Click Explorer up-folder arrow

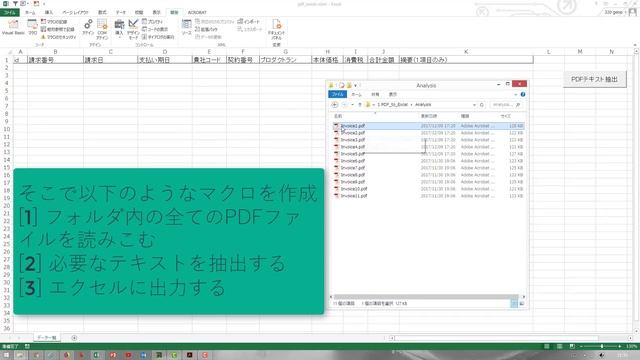pyautogui.click(x=360, y=105)
